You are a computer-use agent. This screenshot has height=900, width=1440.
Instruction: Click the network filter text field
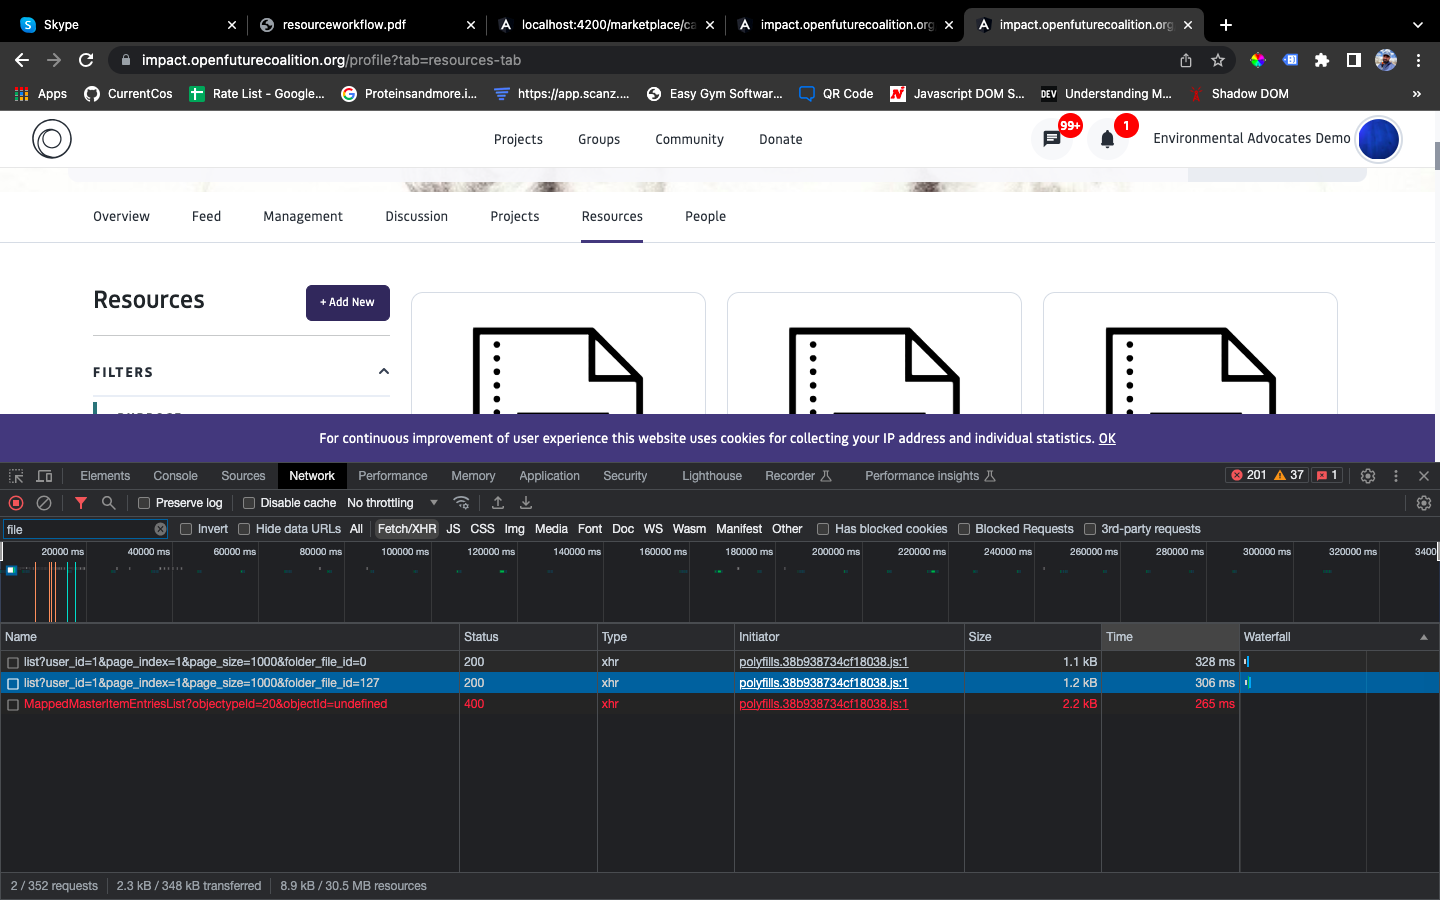pyautogui.click(x=78, y=529)
